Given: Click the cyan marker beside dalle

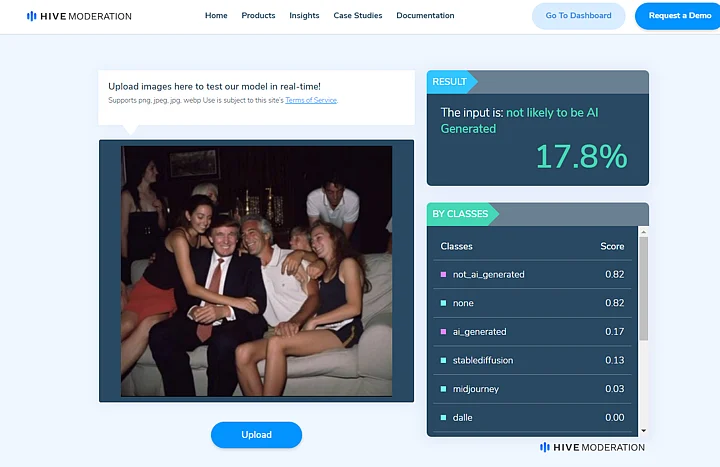Looking at the screenshot, I should click(x=443, y=417).
